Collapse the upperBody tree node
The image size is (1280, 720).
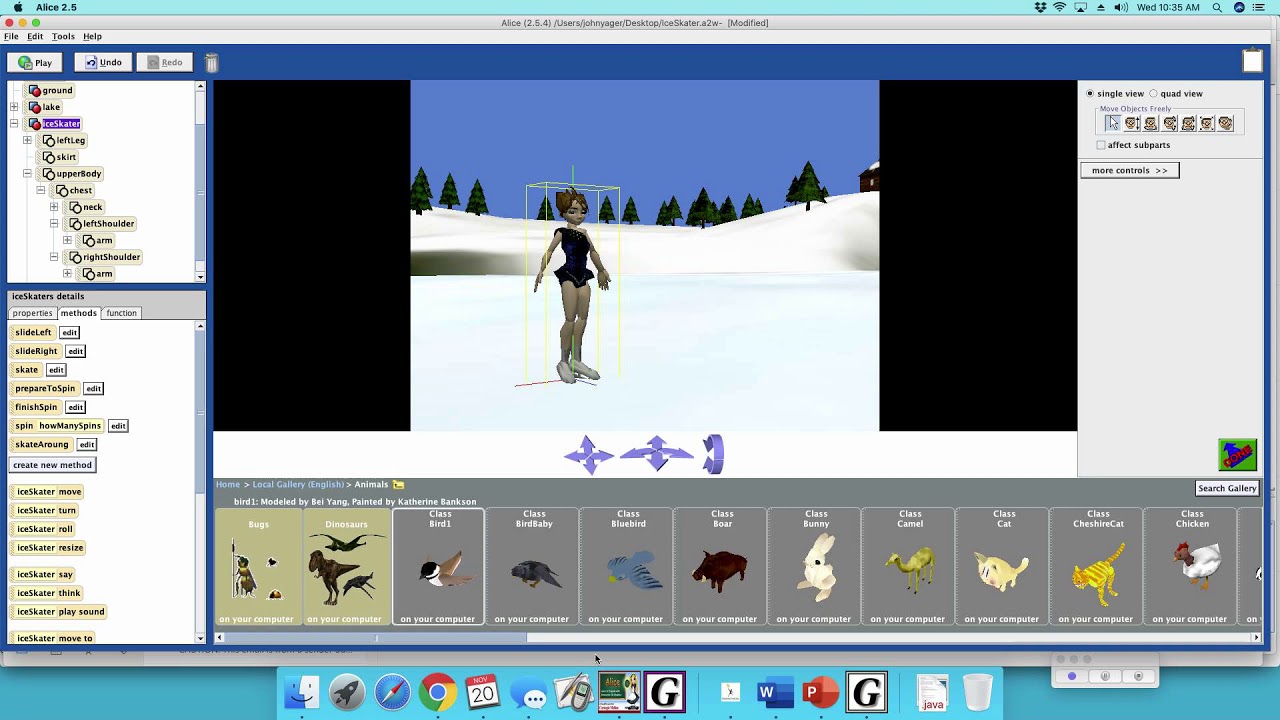coord(27,174)
